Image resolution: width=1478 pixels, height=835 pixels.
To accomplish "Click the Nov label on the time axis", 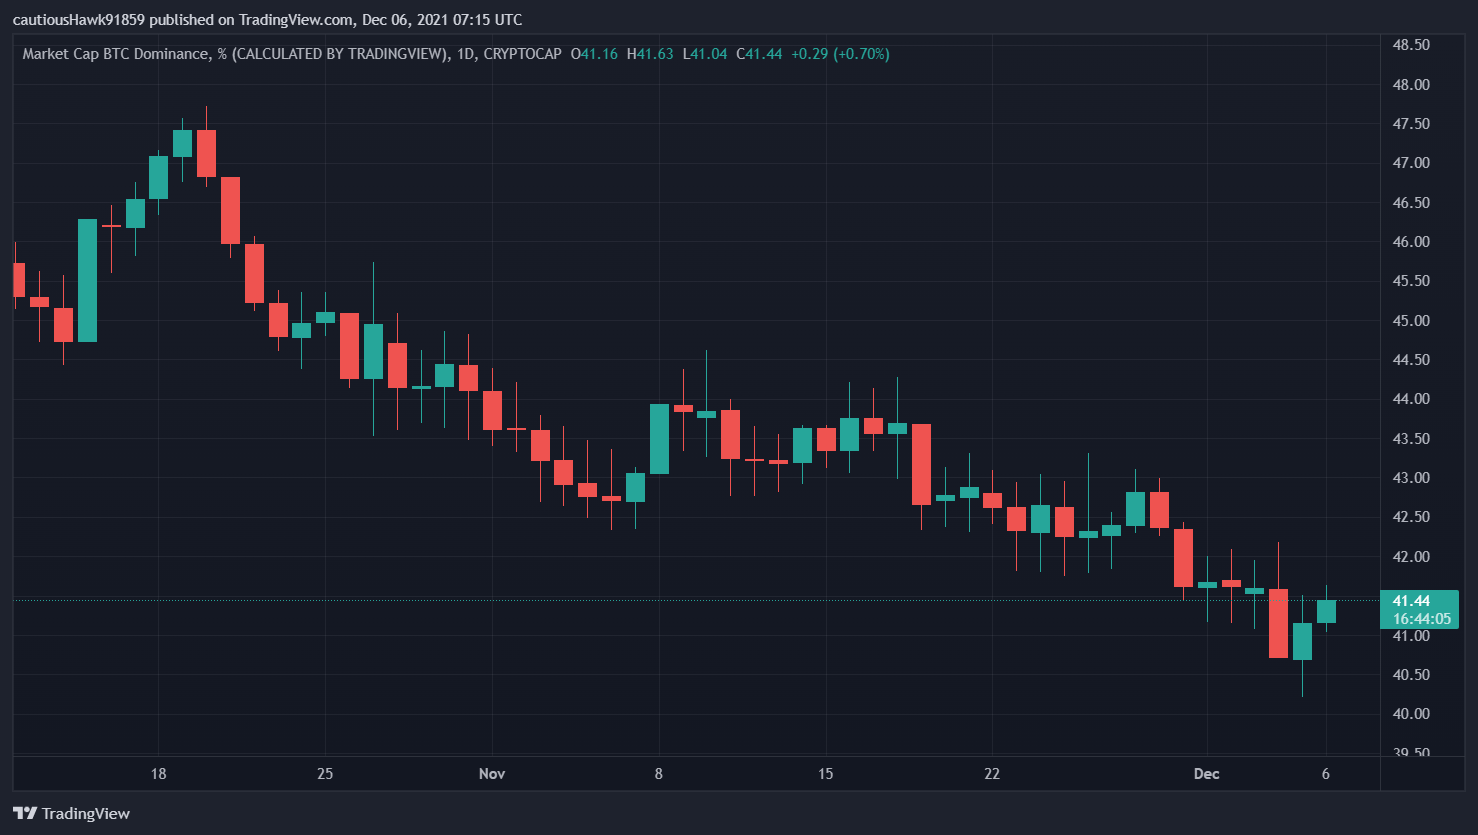I will coord(491,773).
